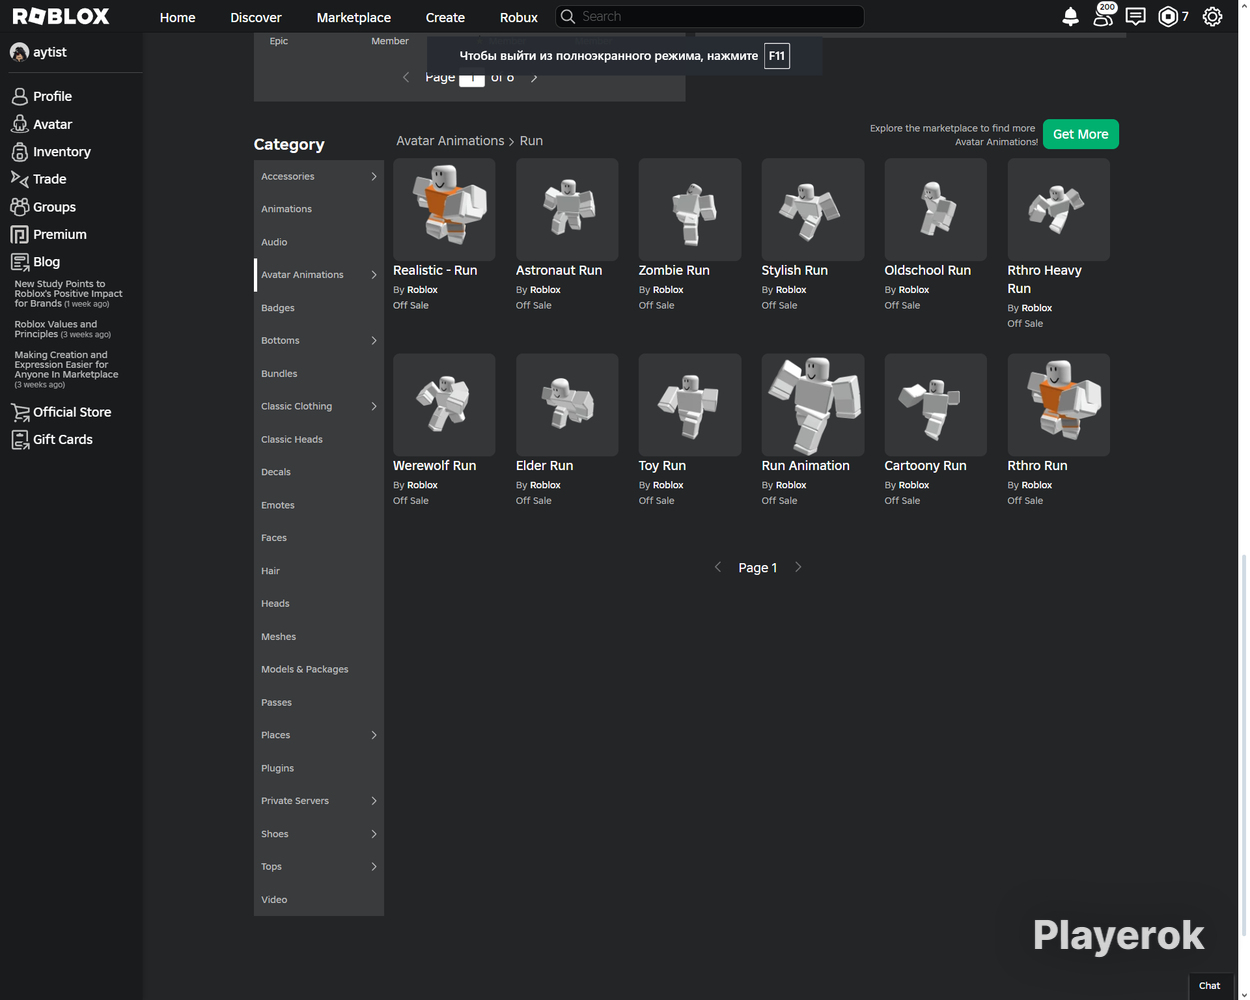Click the Premium sidebar icon
Screen dimensions: 1250x1000
point(20,235)
